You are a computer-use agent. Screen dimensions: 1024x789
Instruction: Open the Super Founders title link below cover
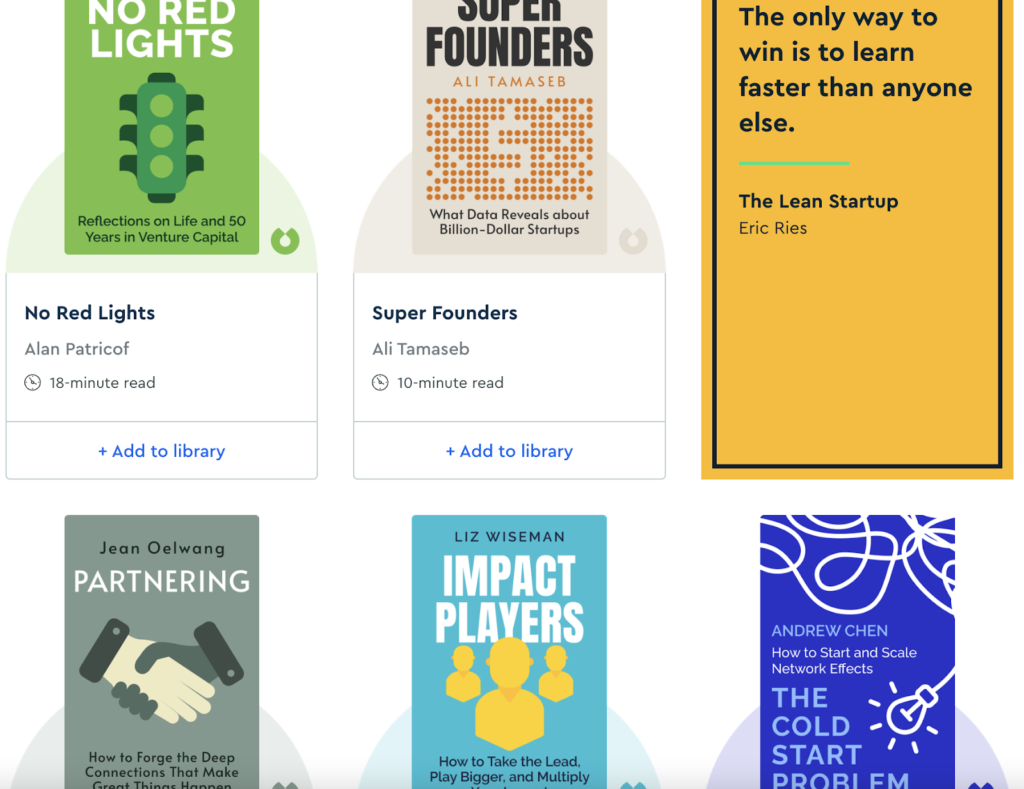tap(445, 313)
